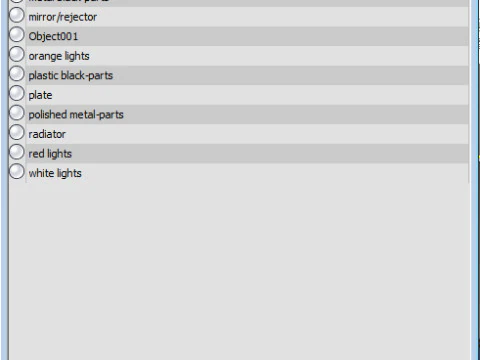Choose the plate entry label

40,95
